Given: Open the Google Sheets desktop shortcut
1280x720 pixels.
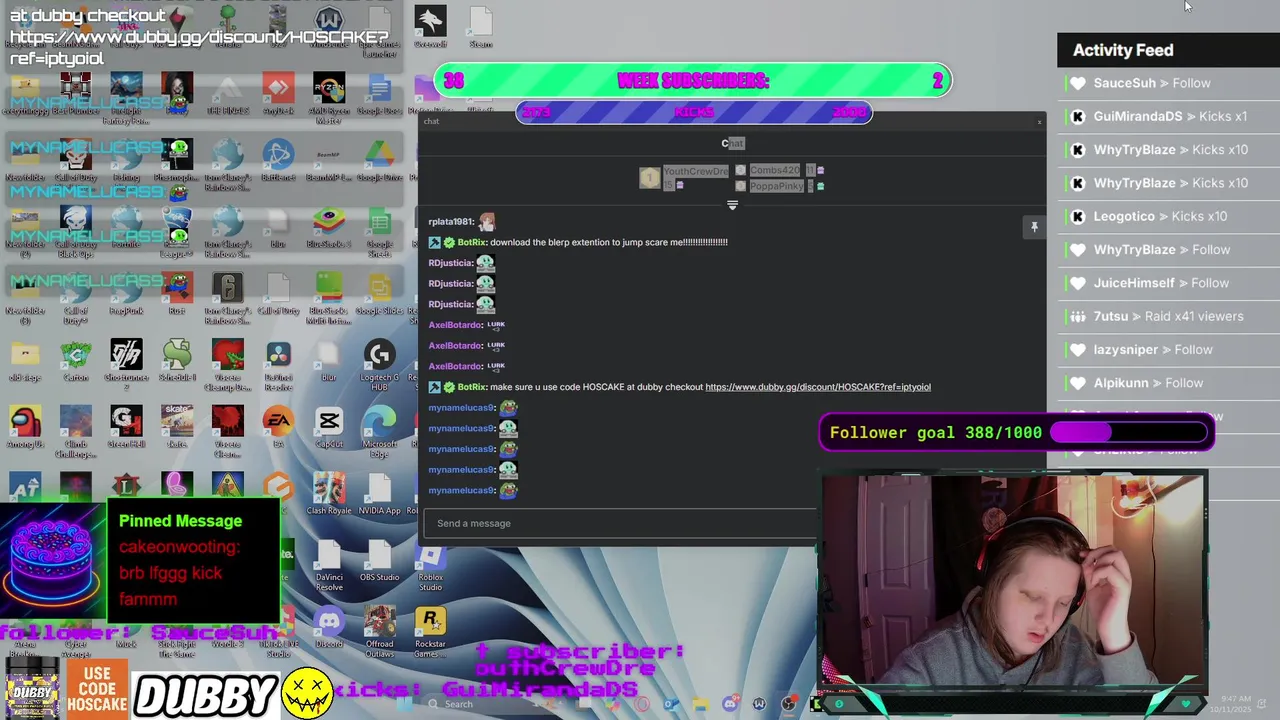Looking at the screenshot, I should [379, 233].
